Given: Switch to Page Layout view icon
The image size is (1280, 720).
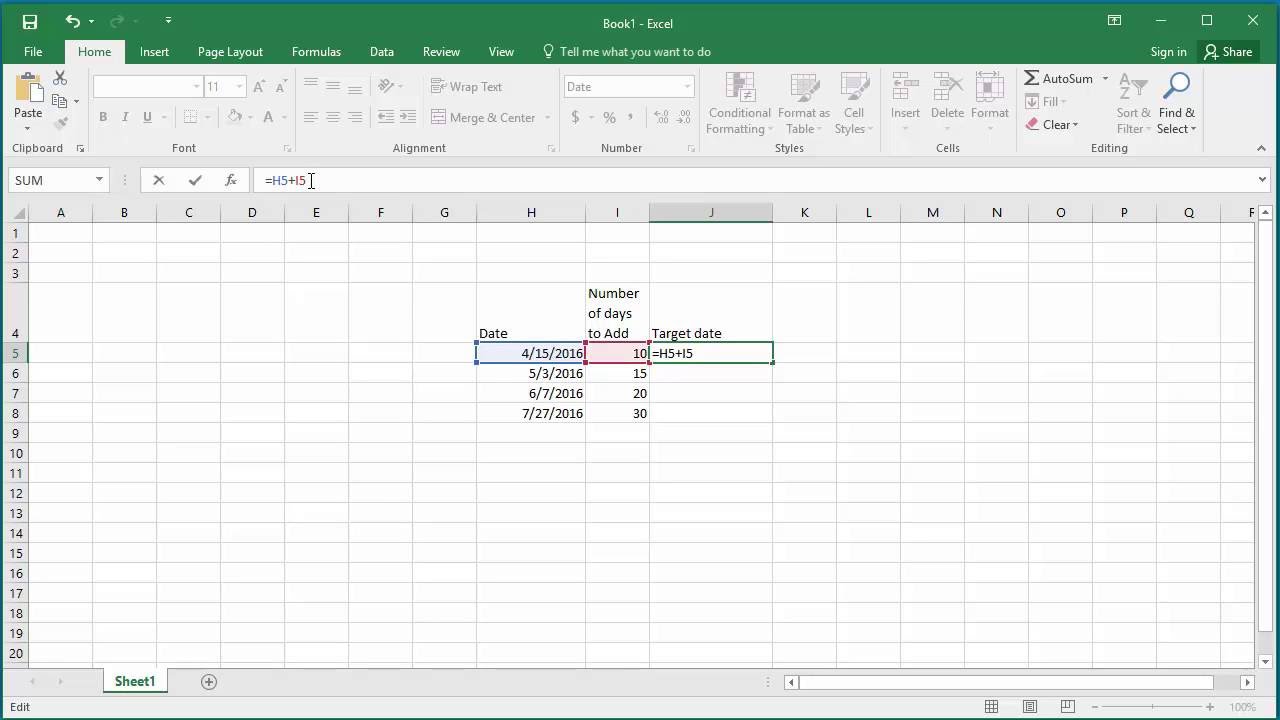Looking at the screenshot, I should click(1030, 707).
